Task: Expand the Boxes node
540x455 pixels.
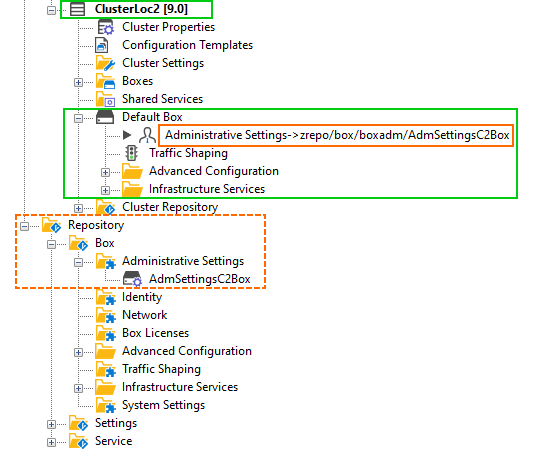Action: pyautogui.click(x=79, y=82)
